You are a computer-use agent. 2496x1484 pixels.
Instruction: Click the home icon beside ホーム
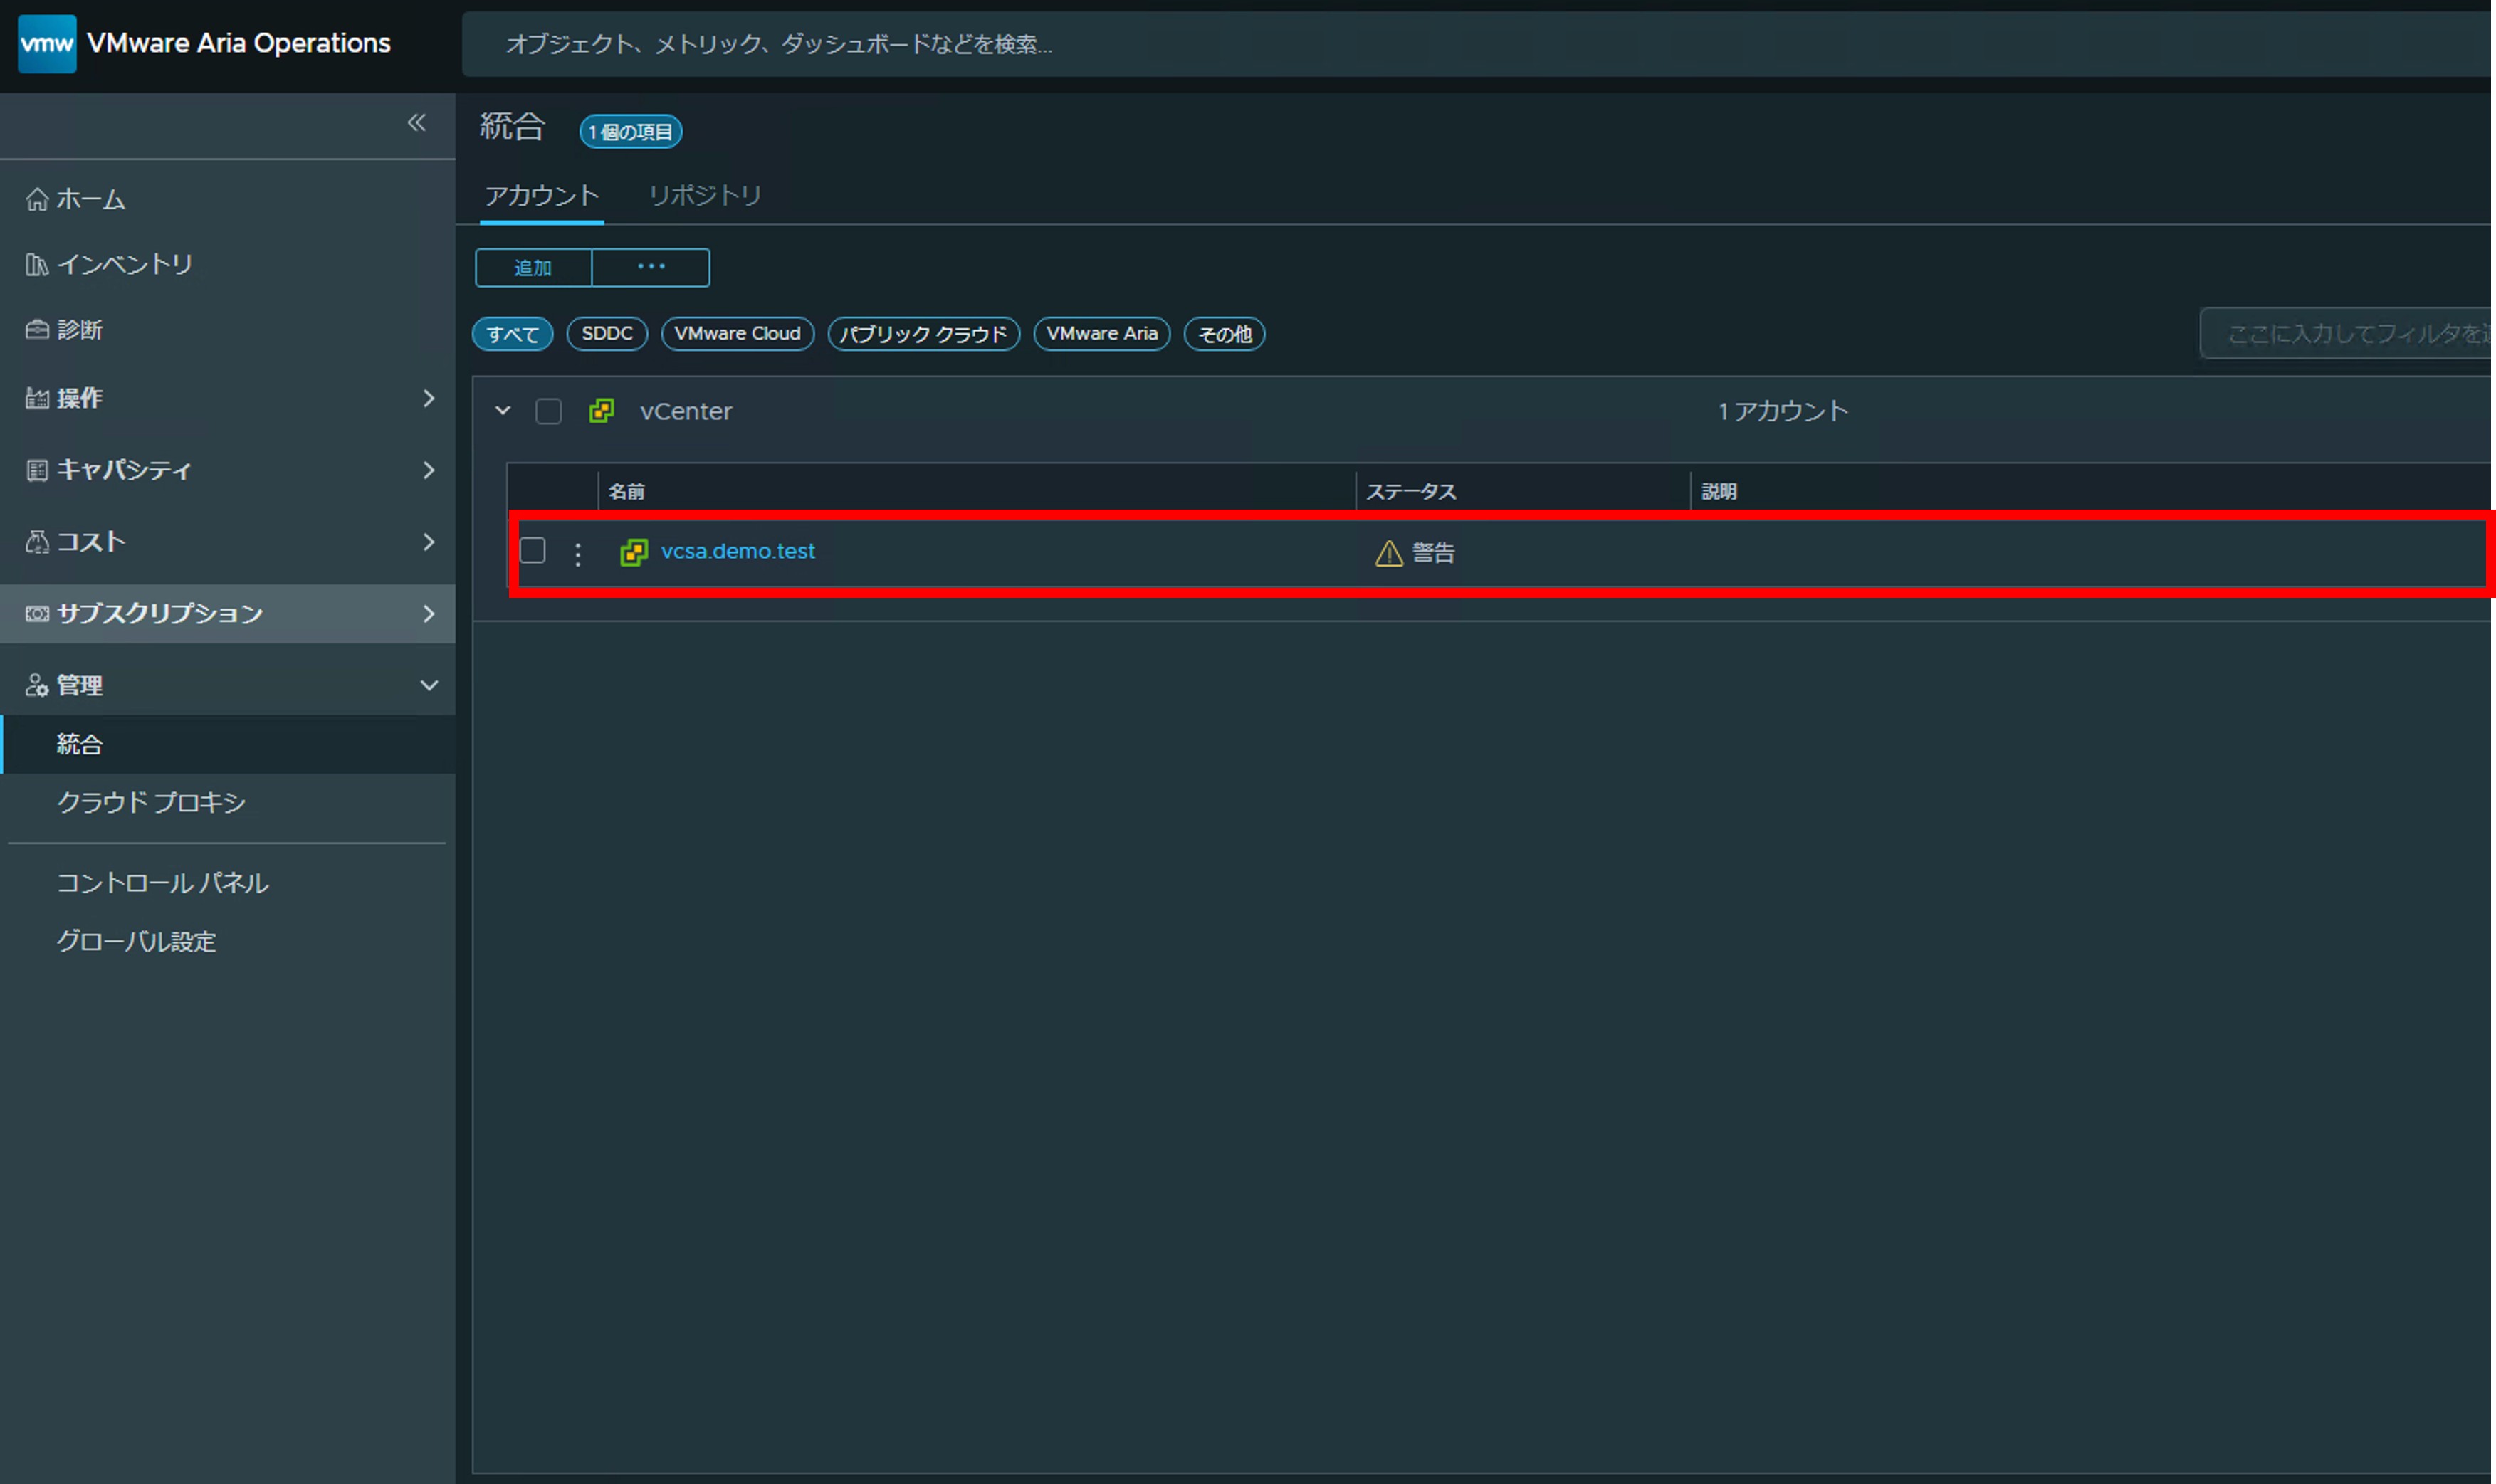tap(37, 199)
